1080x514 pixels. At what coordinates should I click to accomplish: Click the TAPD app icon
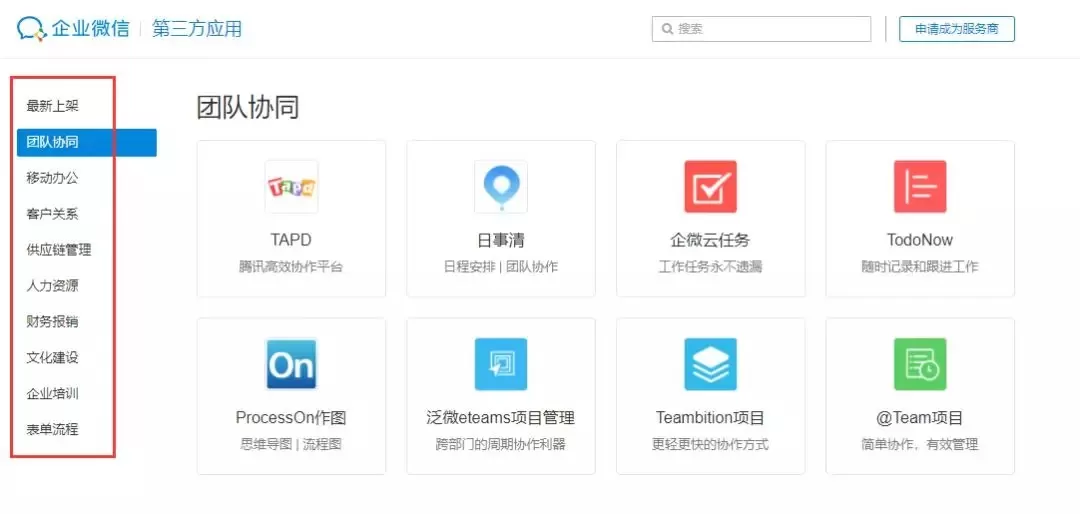pos(291,187)
